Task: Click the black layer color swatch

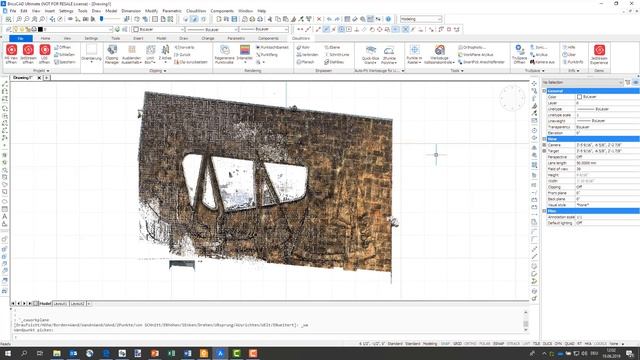Action: pos(40,29)
